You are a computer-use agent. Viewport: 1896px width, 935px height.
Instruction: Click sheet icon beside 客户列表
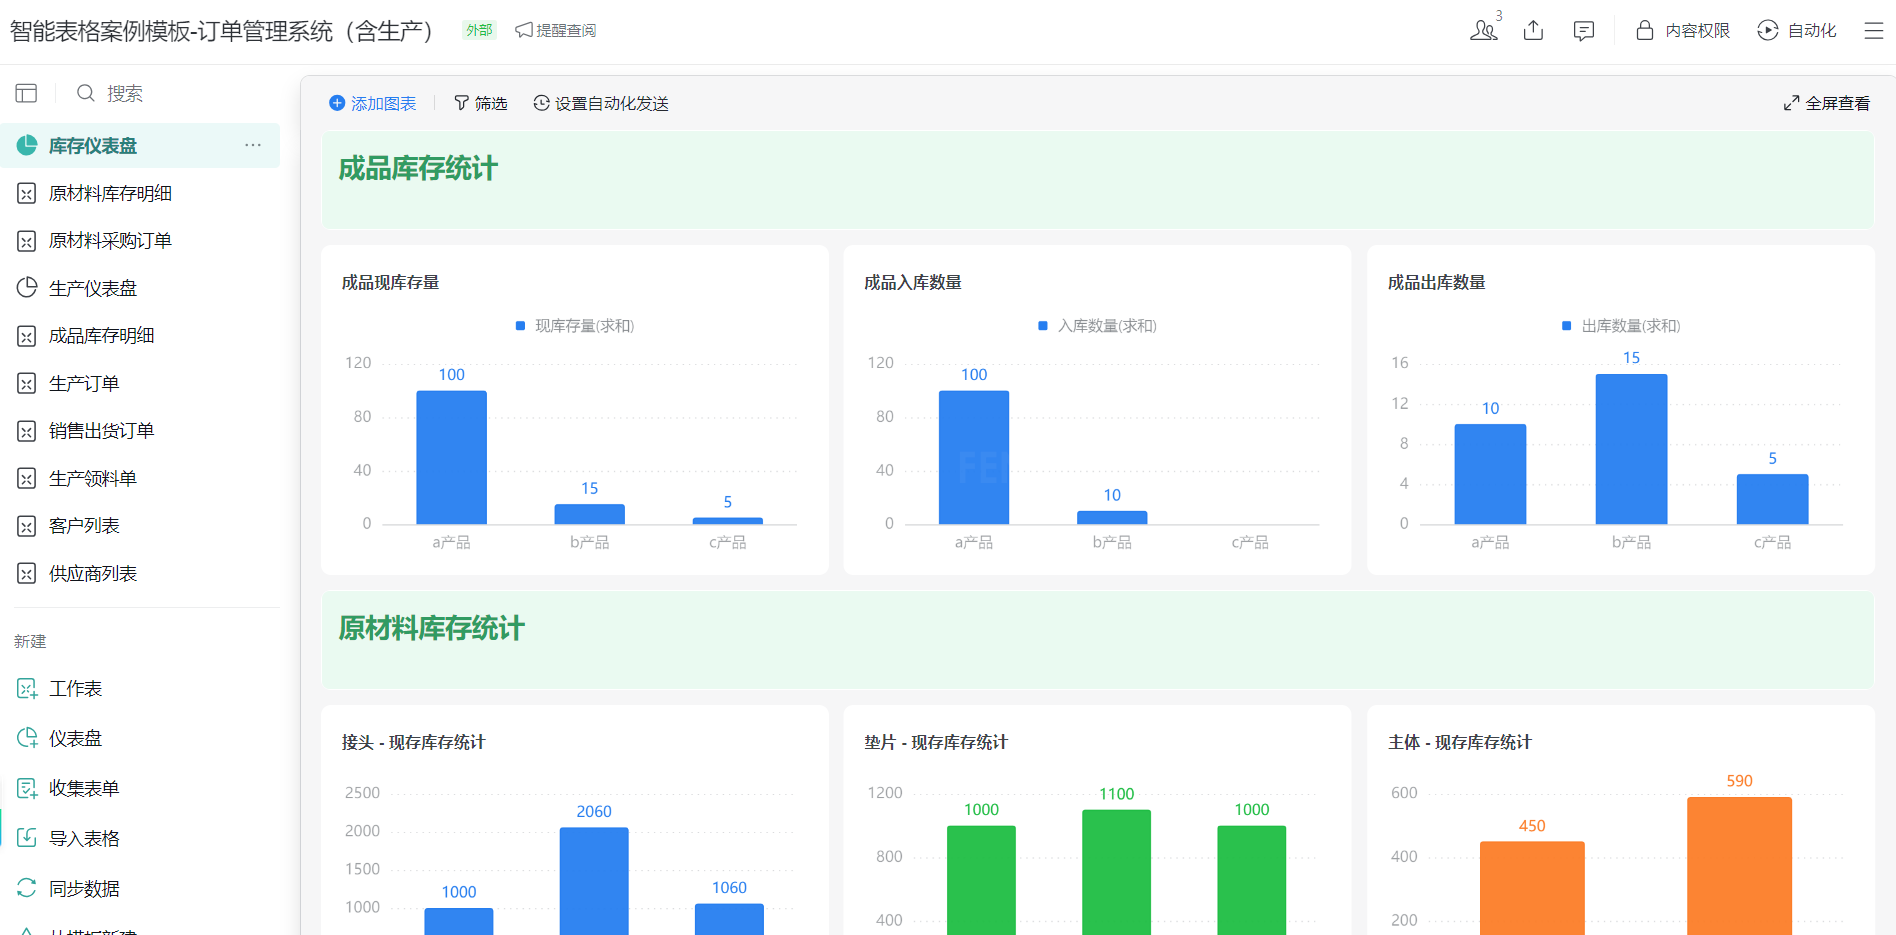point(27,526)
